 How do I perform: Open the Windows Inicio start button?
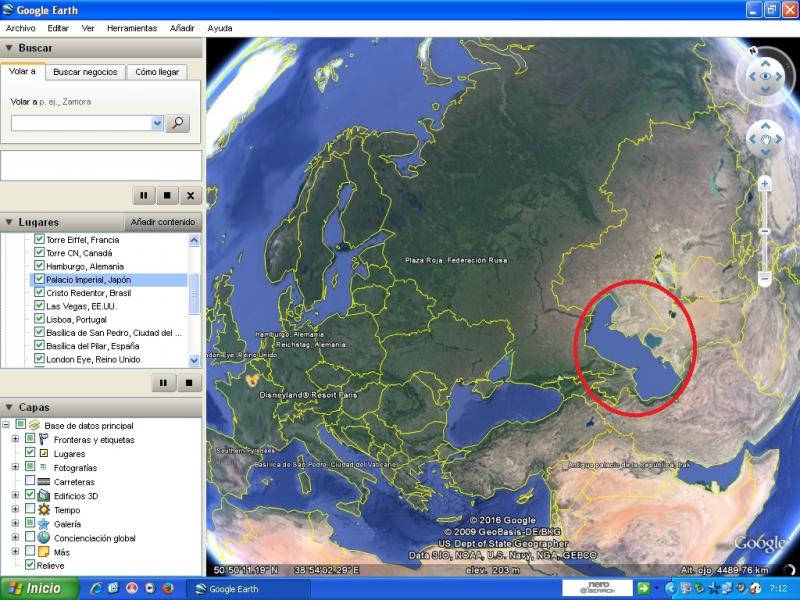39,589
